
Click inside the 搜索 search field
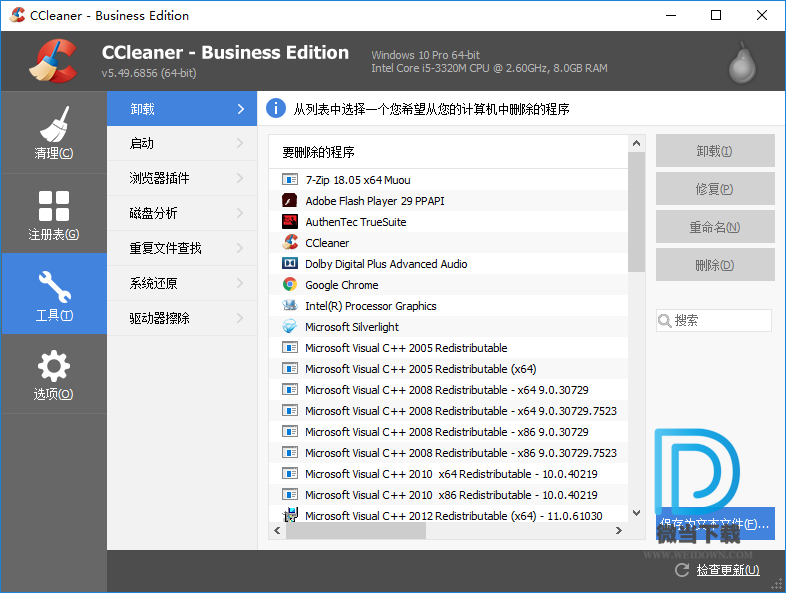[x=714, y=320]
